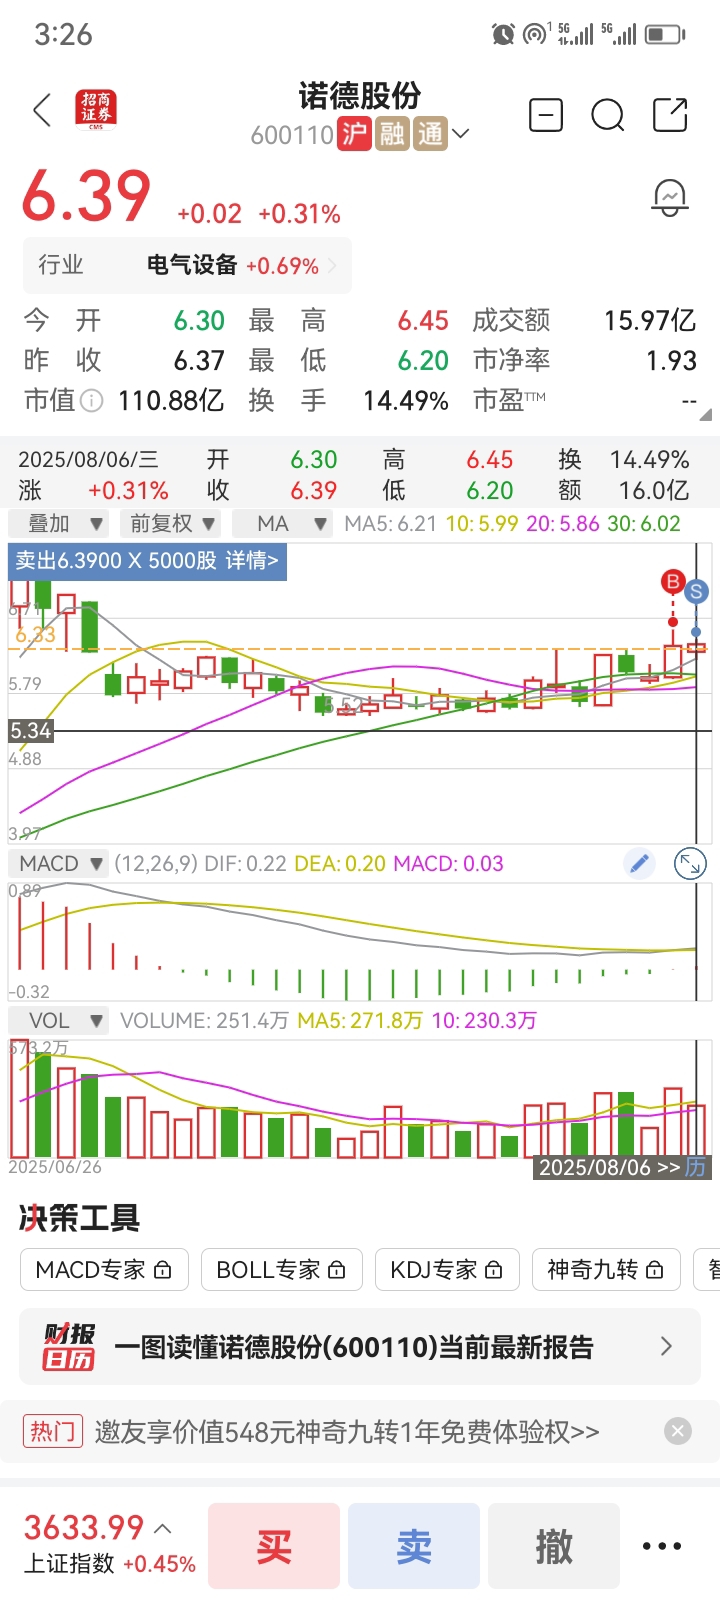720x1600 pixels.
Task: Tap the 热门 tag icon
Action: (x=52, y=1431)
